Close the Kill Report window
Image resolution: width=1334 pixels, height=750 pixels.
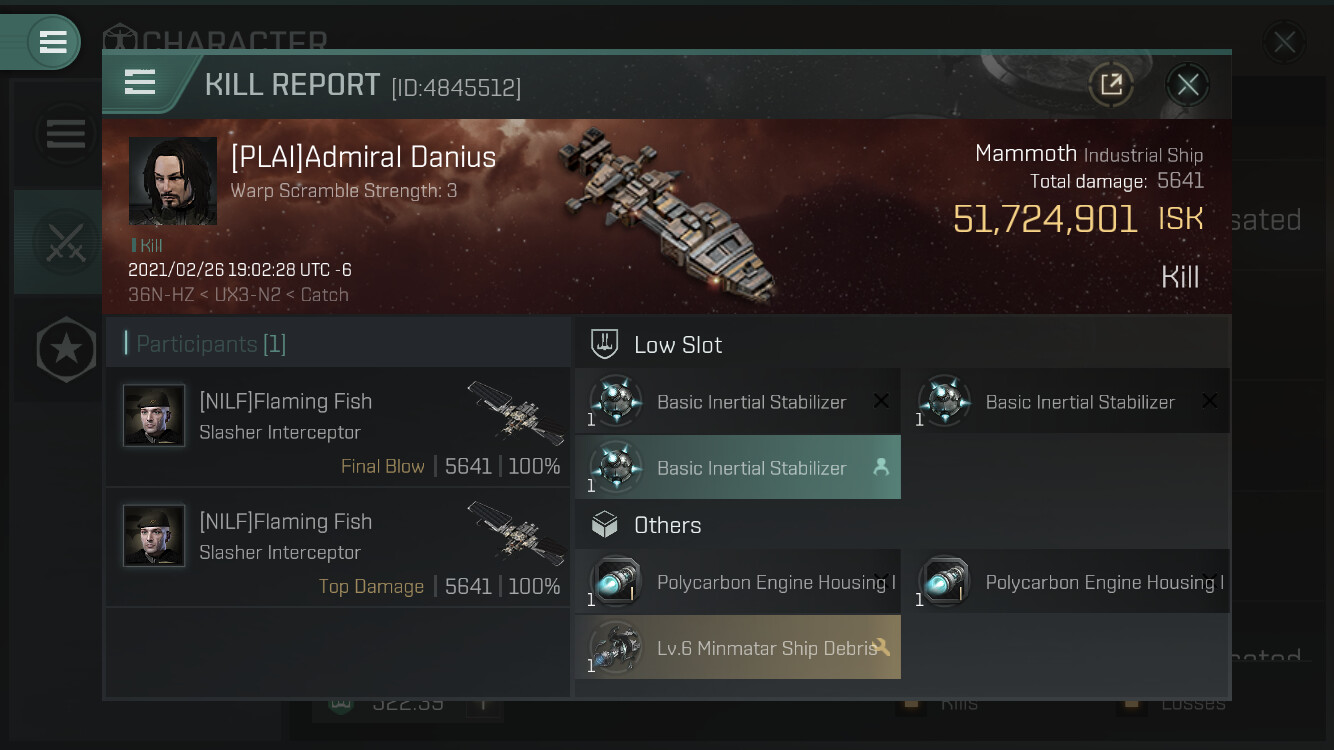1187,85
